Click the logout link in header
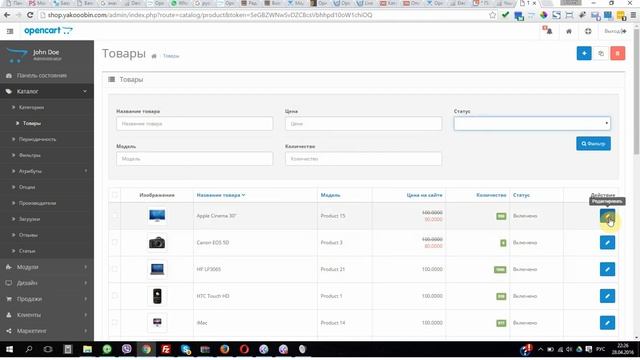This screenshot has width=640, height=360. (615, 31)
